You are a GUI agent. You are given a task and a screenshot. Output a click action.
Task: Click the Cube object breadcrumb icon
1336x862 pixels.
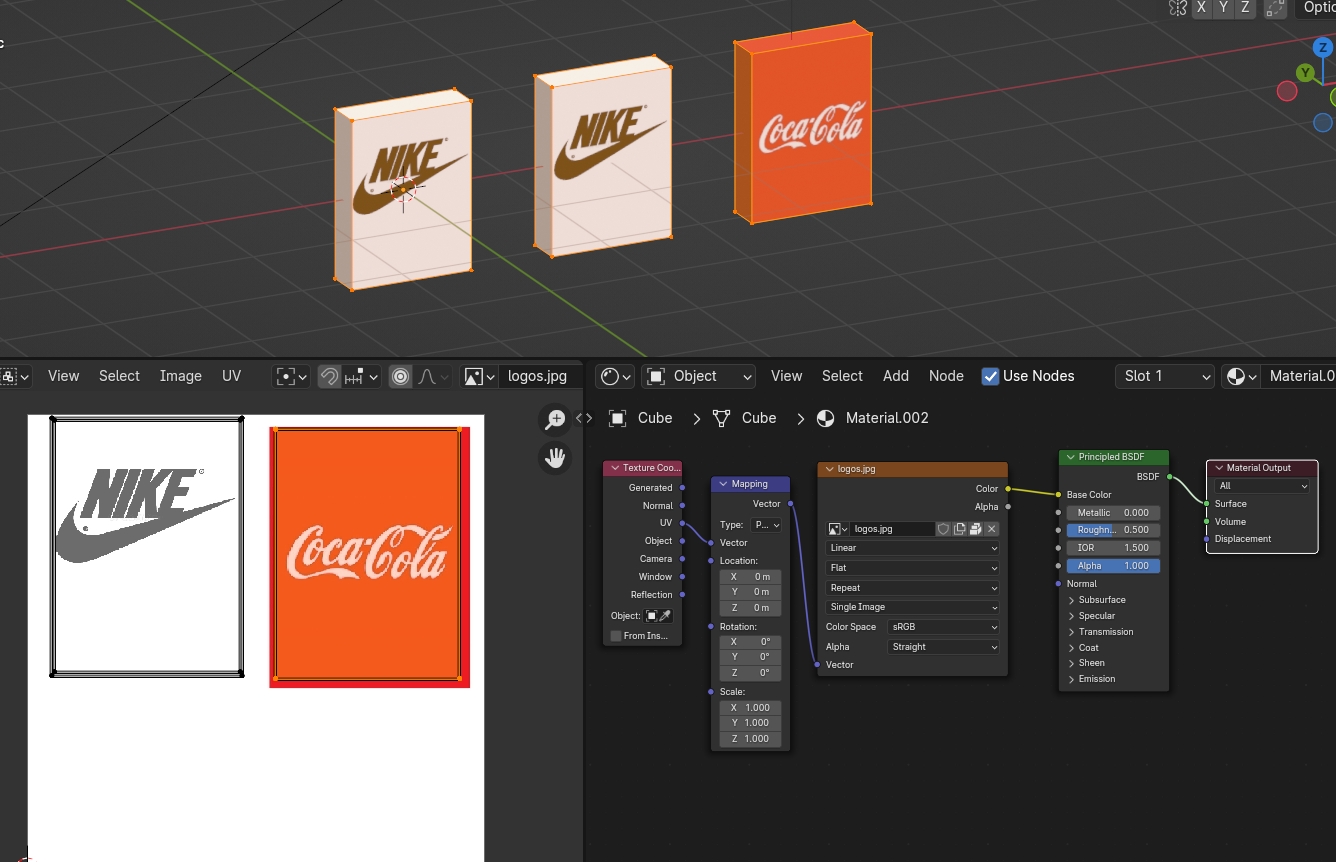coord(618,418)
